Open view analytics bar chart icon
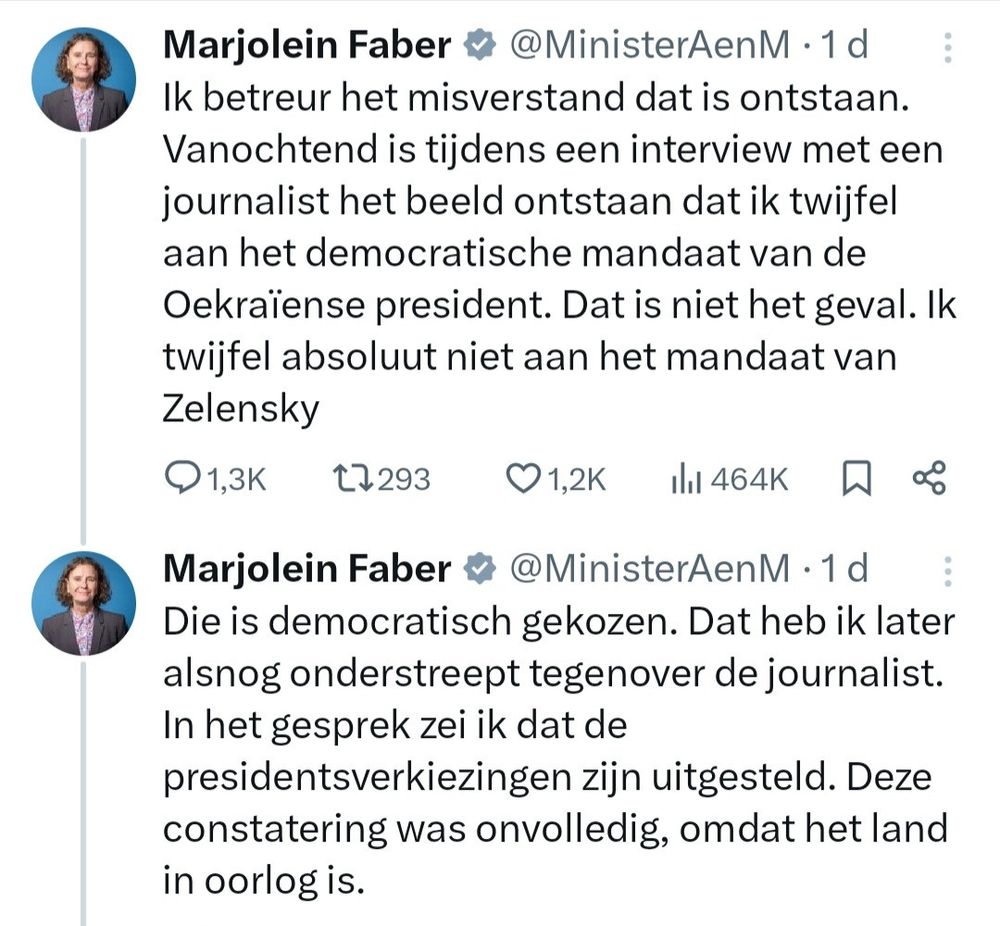The width and height of the screenshot is (1000, 926). [684, 480]
